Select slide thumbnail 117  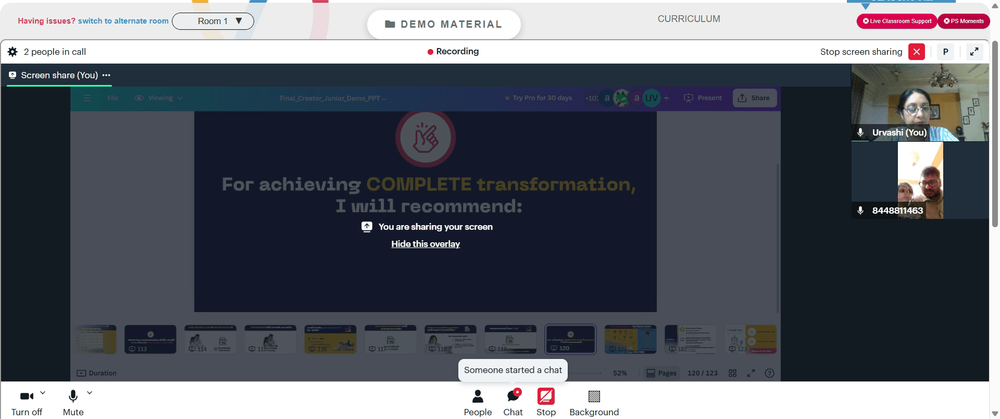tap(390, 339)
